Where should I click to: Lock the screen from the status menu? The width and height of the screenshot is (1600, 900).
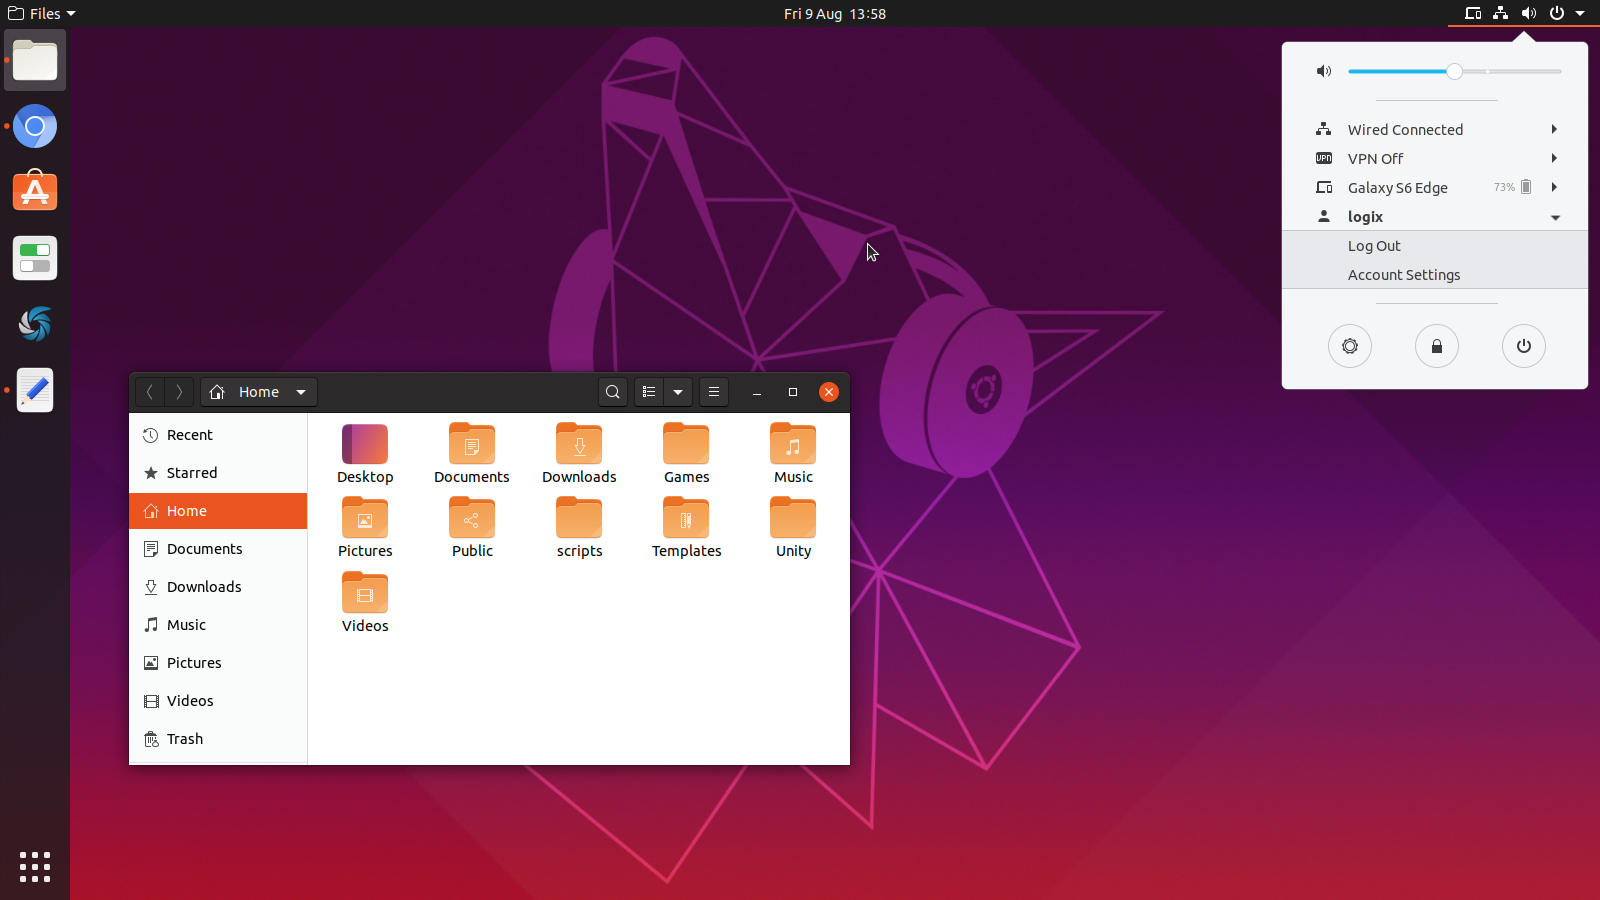[1437, 346]
